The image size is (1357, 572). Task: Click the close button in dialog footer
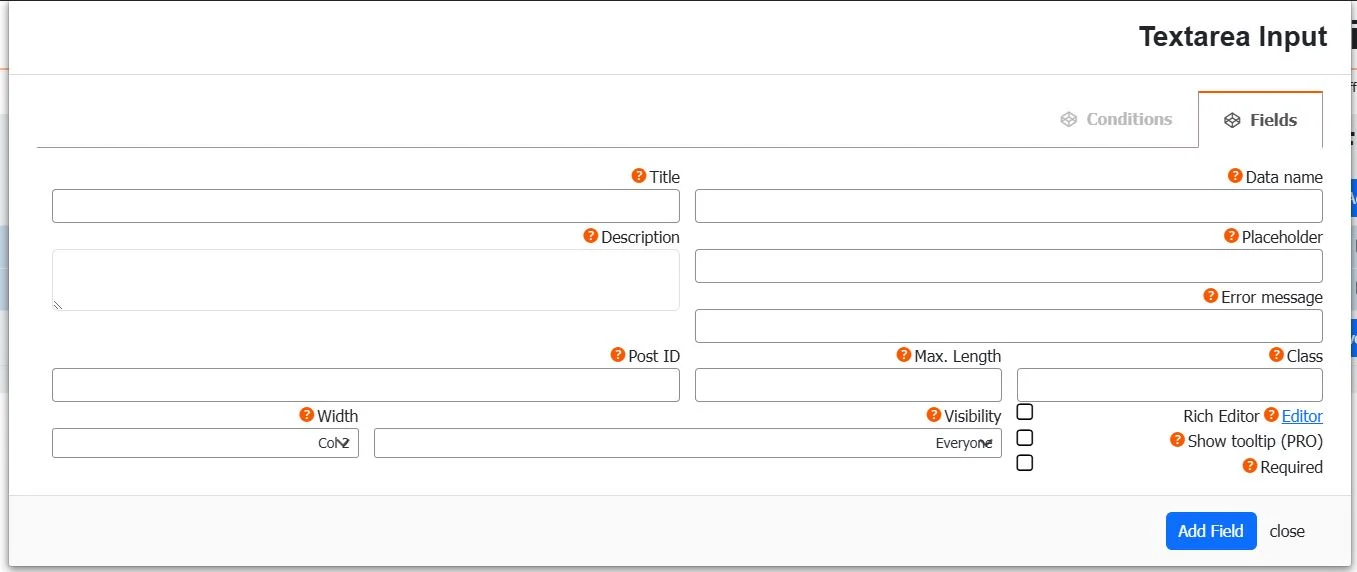1287,531
